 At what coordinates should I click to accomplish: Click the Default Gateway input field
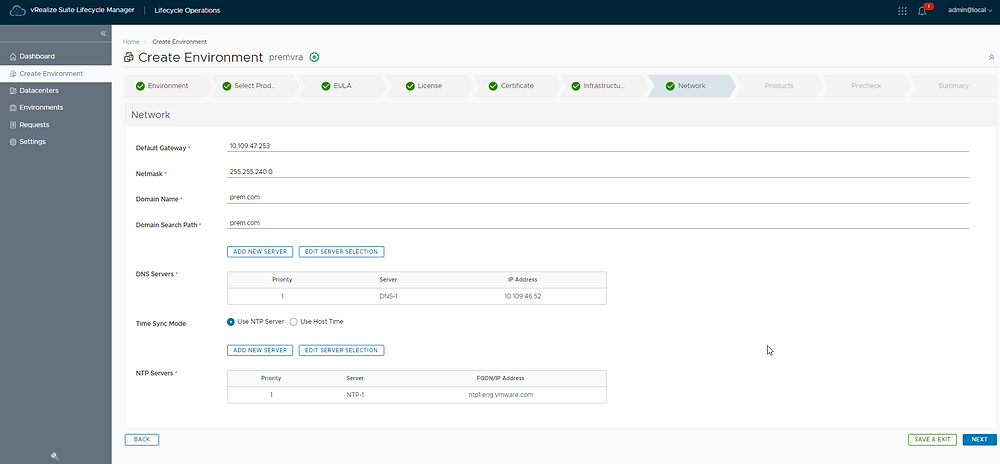pyautogui.click(x=598, y=146)
